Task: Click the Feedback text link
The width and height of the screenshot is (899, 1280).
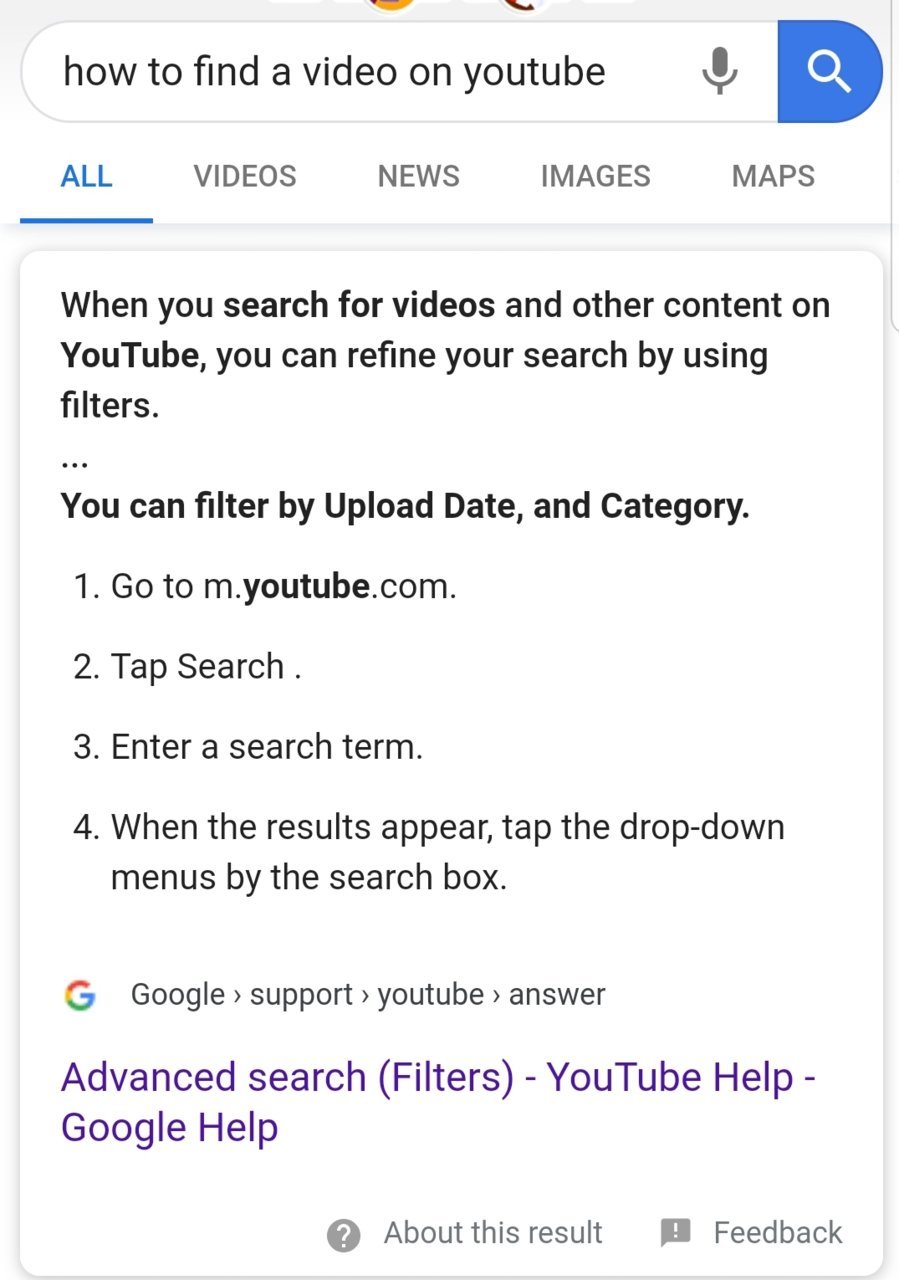Action: 778,1233
